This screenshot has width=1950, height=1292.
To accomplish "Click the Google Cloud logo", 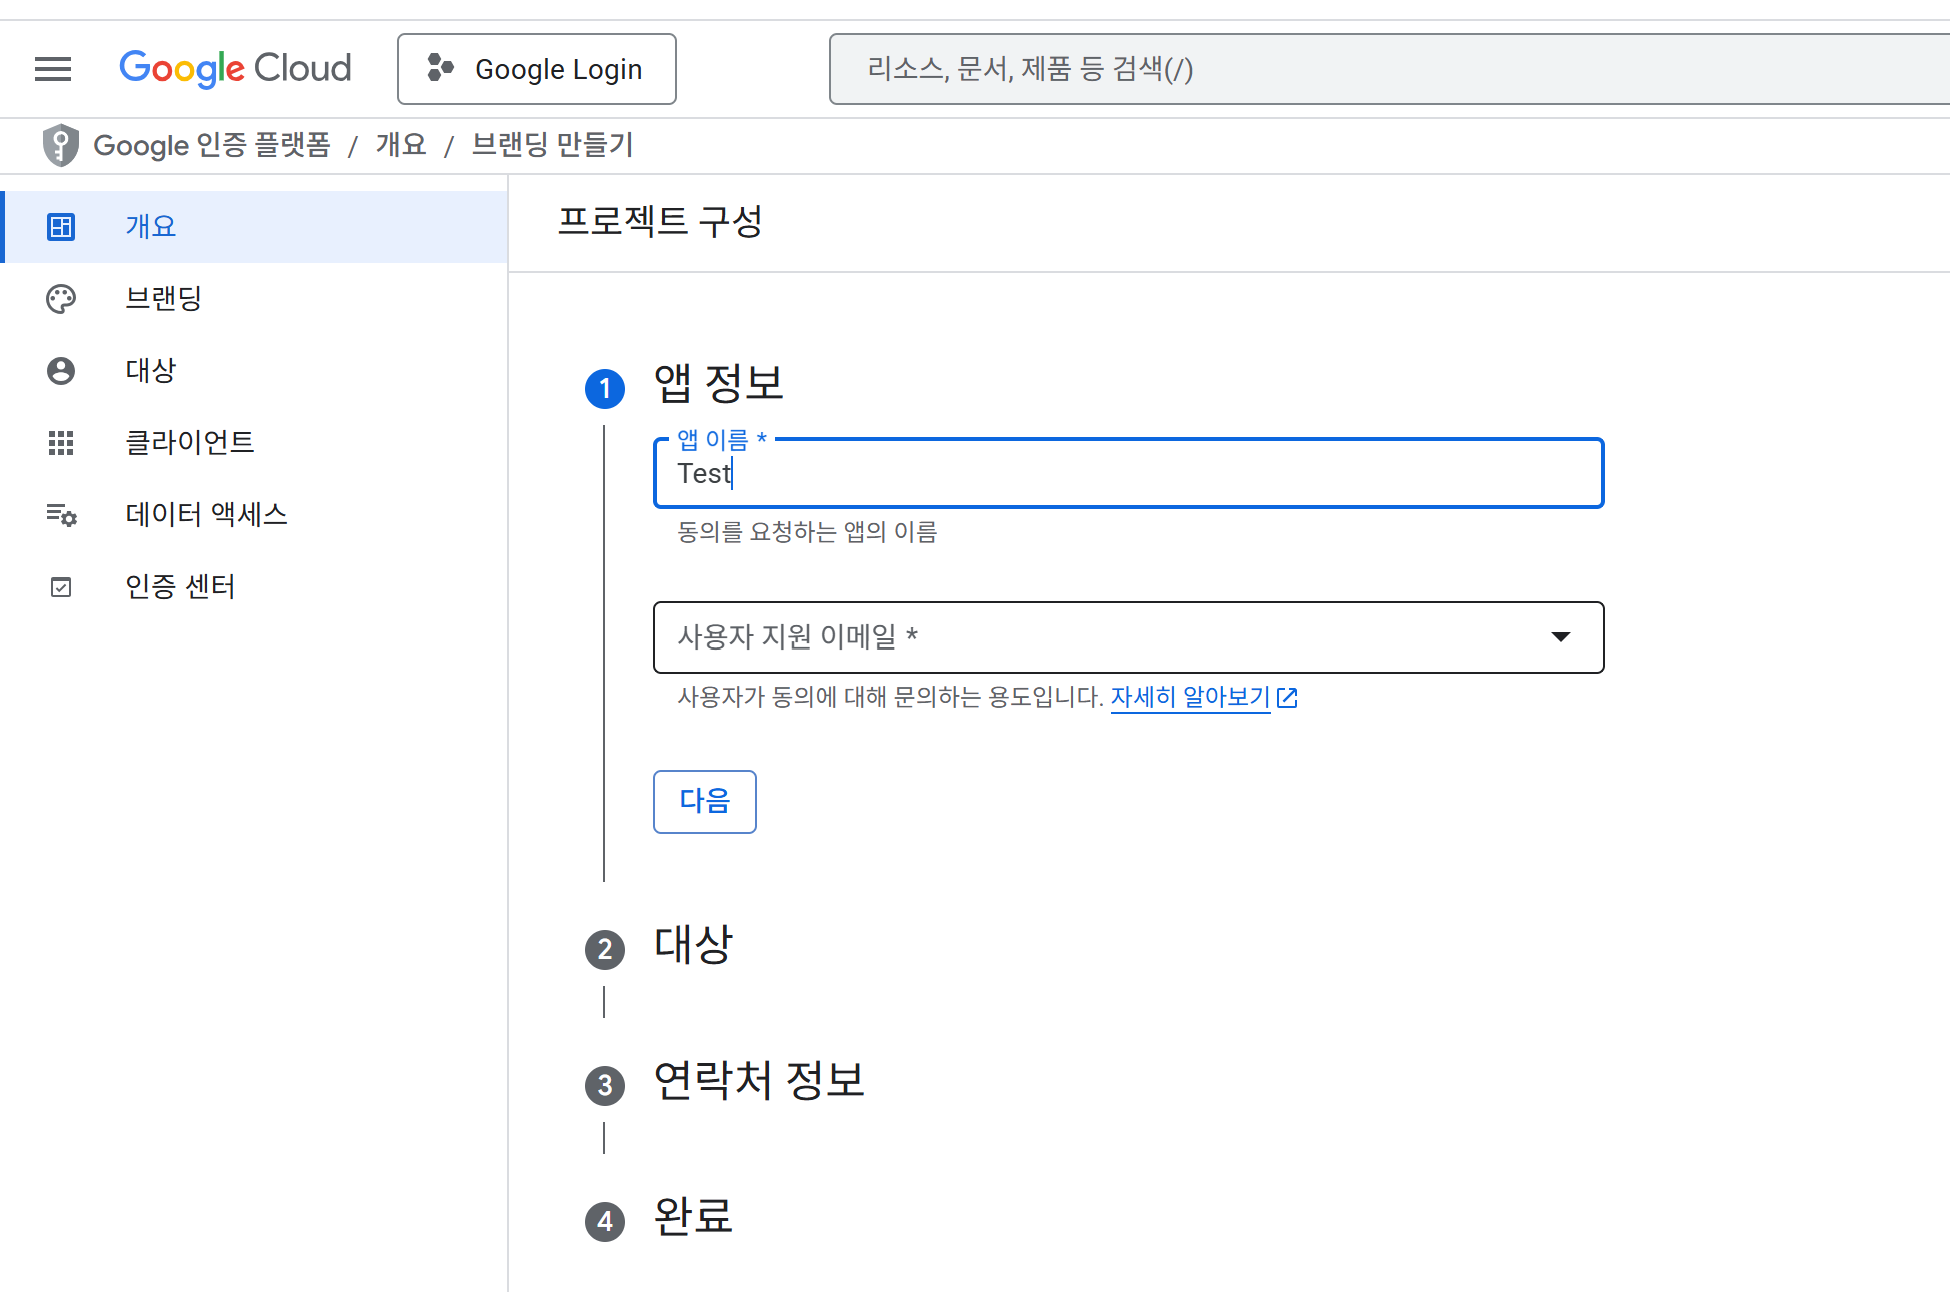I will click(235, 69).
